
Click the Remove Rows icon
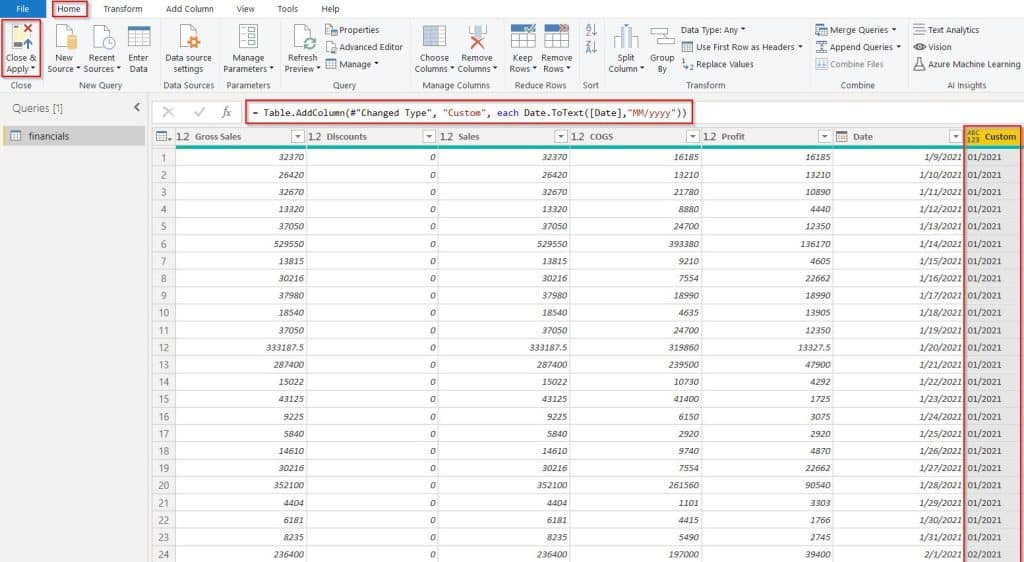[x=556, y=37]
